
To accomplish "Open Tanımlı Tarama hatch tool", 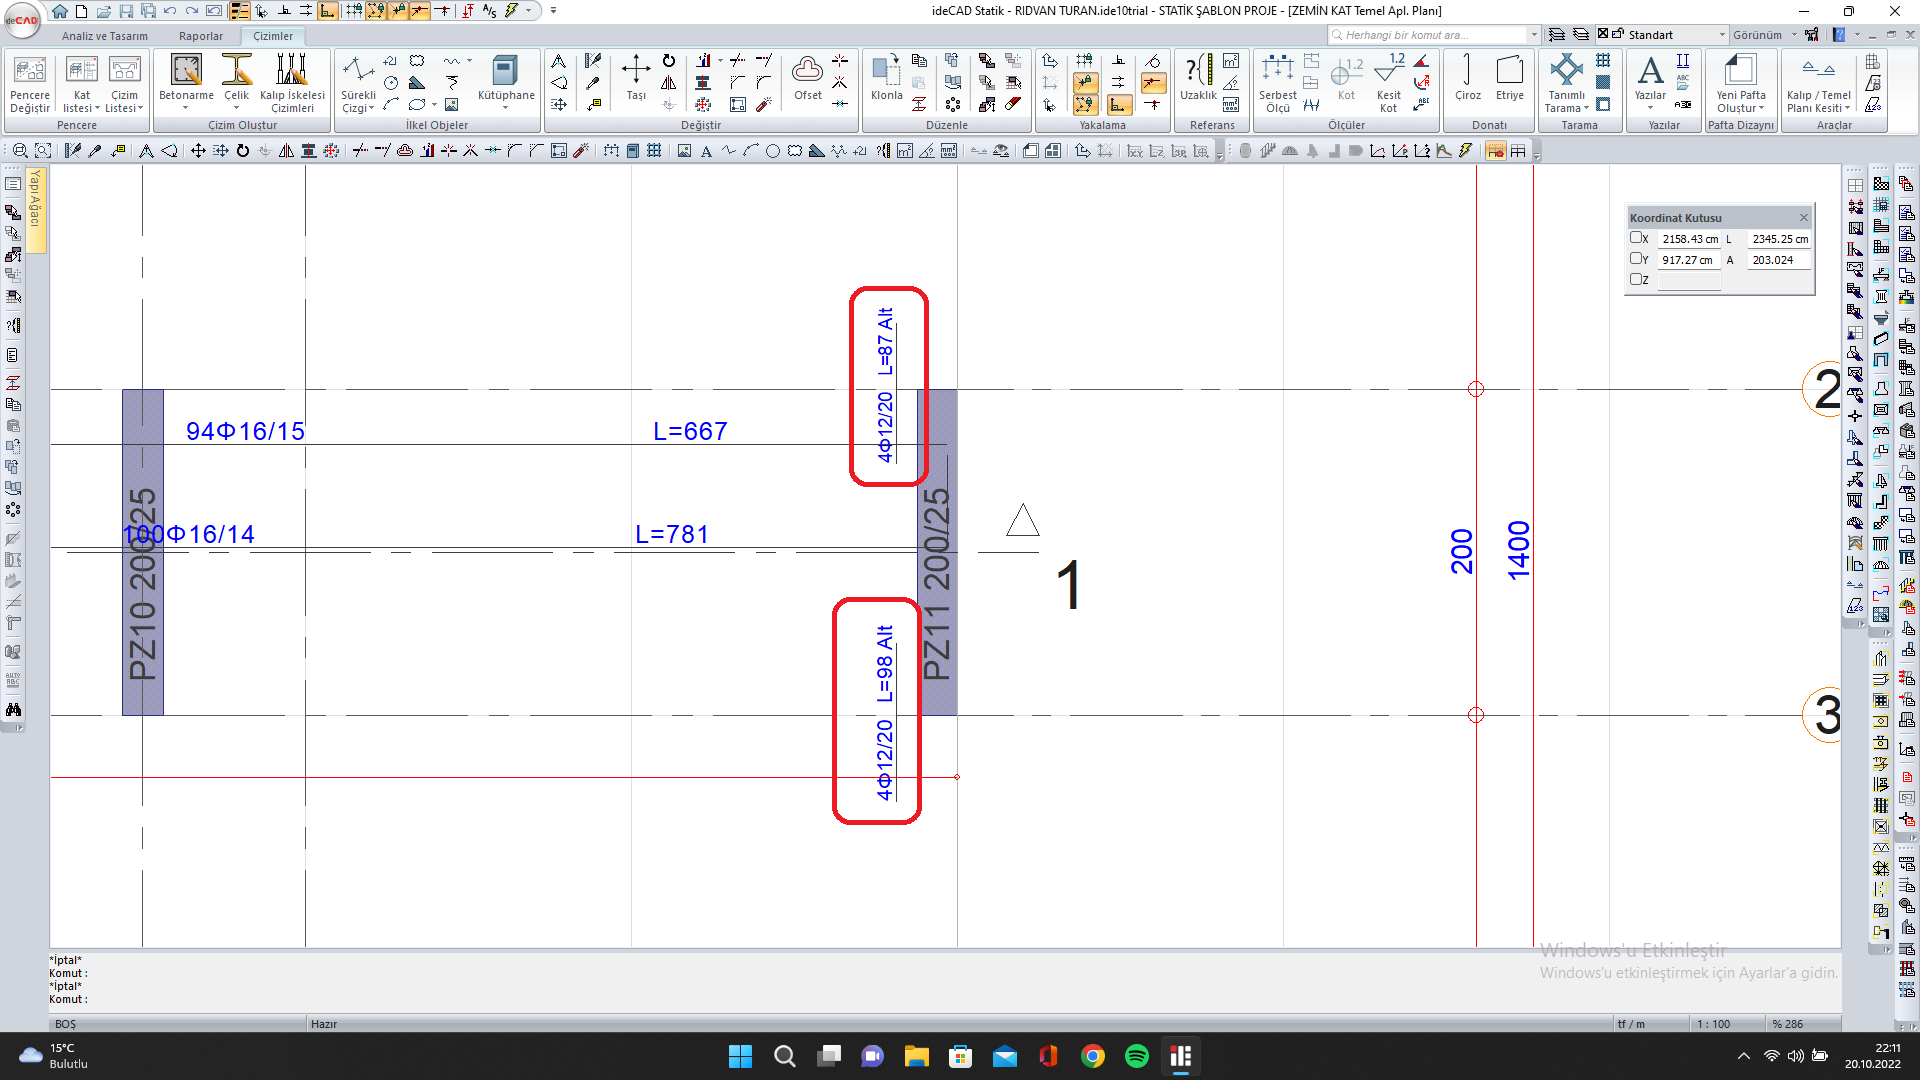I will tap(1566, 84).
